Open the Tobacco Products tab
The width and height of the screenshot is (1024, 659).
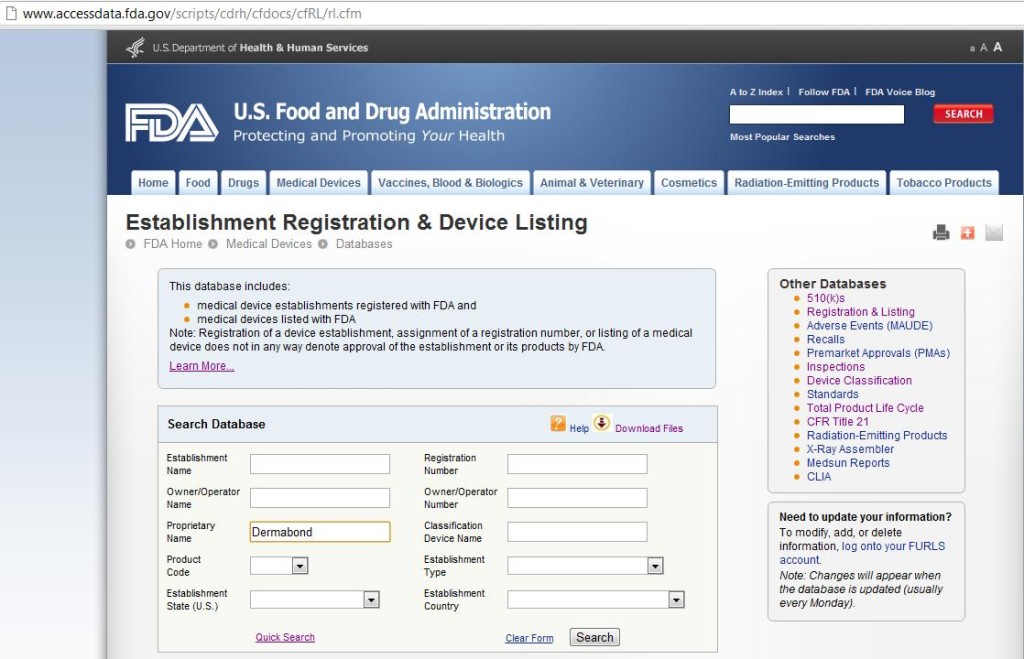[x=944, y=182]
